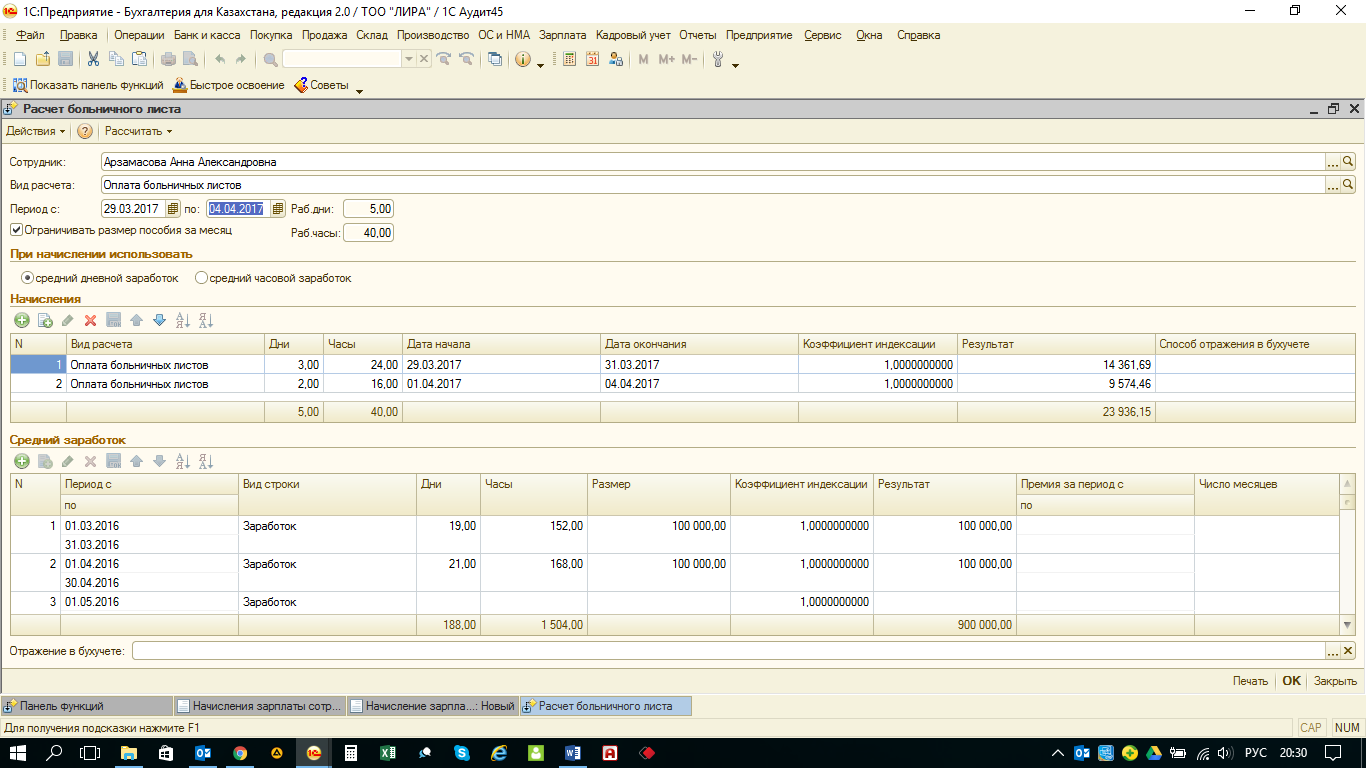The width and height of the screenshot is (1366, 768).
Task: Add a row in Средний заработок table
Action: 21,461
